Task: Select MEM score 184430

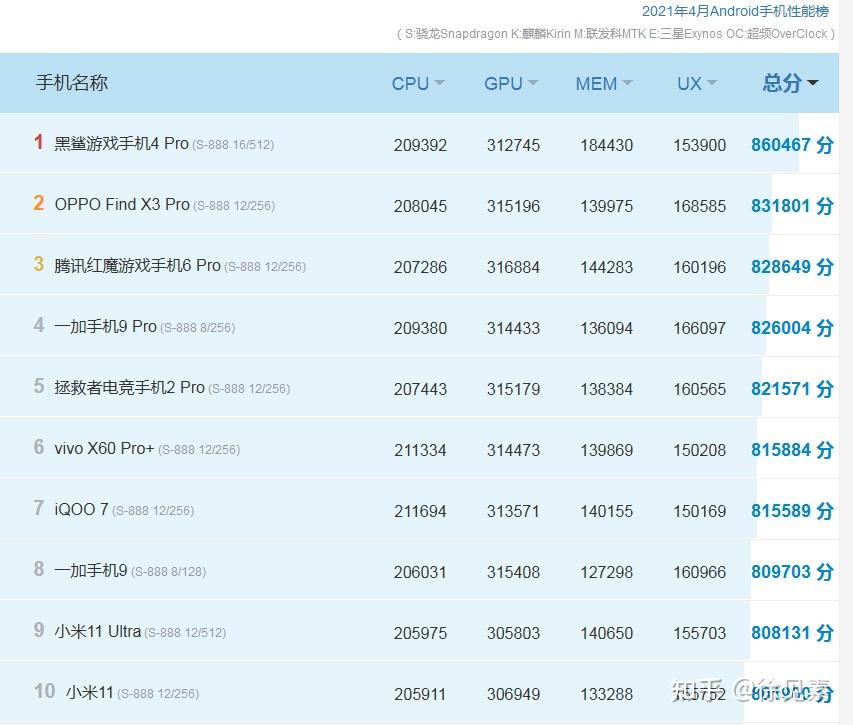Action: pyautogui.click(x=607, y=145)
